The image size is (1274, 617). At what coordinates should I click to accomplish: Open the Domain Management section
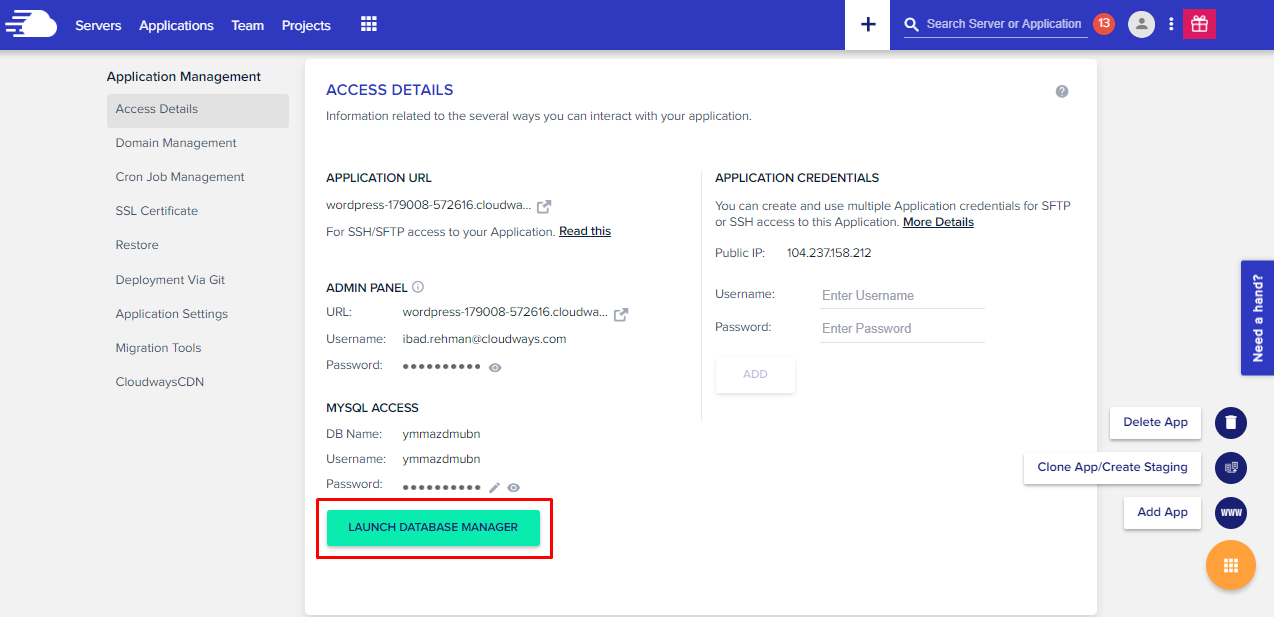coord(175,142)
